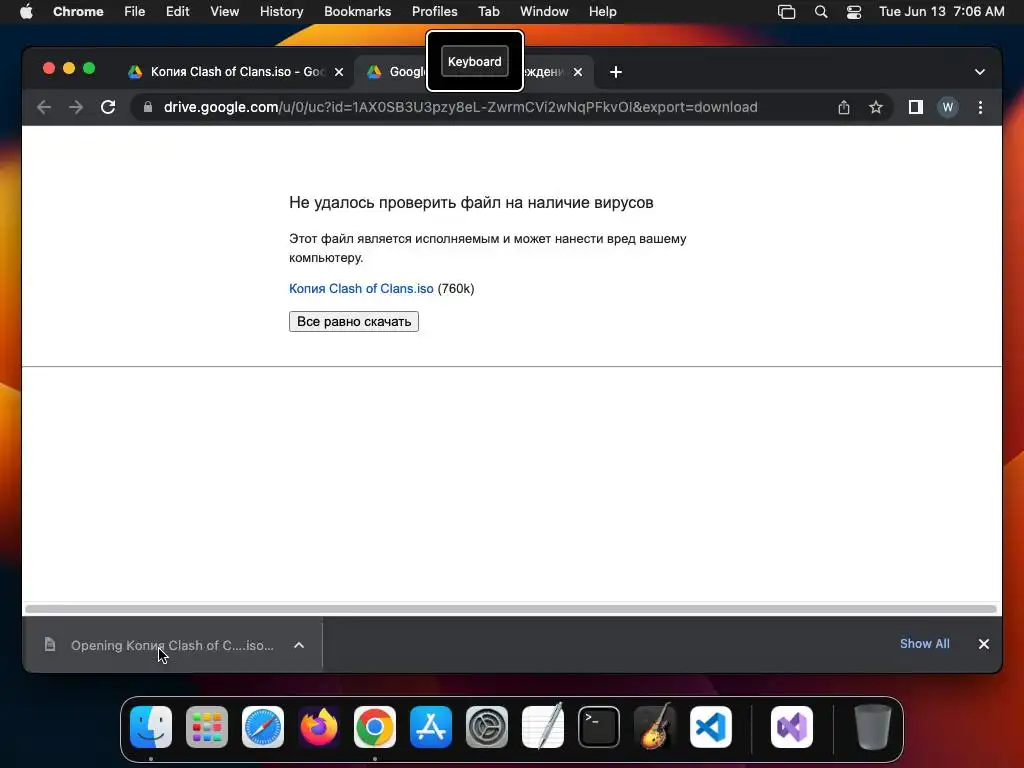Click the Keyboard overlay button

tap(475, 61)
